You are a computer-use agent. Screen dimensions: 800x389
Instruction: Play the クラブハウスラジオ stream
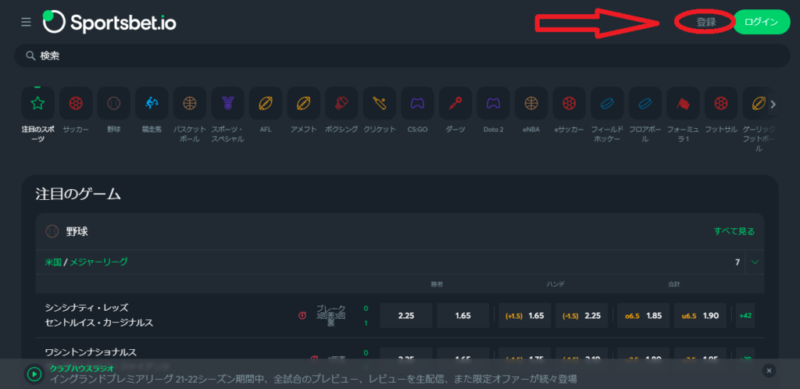tap(34, 374)
